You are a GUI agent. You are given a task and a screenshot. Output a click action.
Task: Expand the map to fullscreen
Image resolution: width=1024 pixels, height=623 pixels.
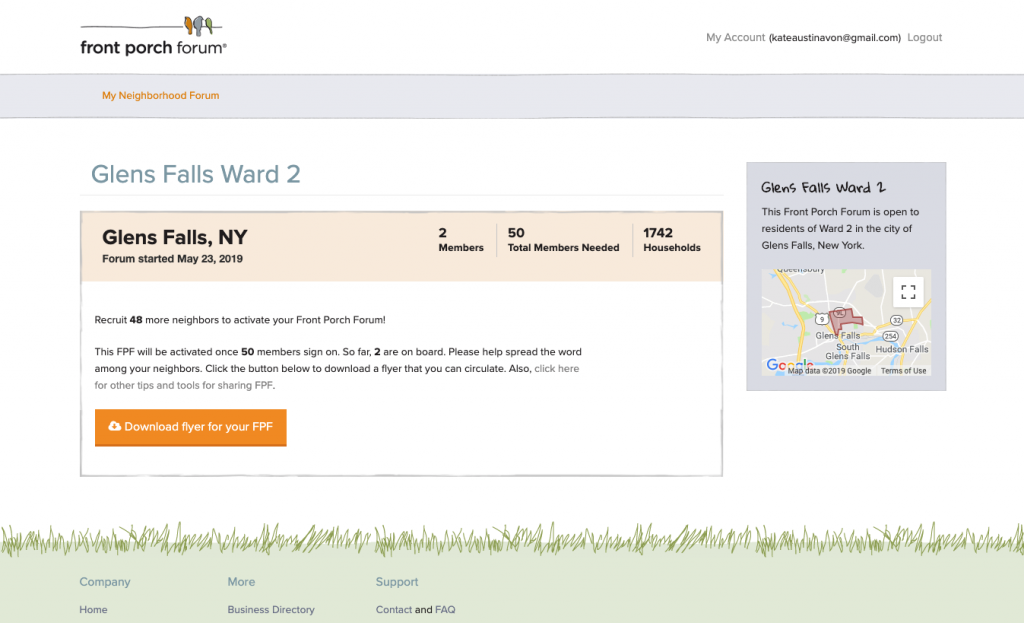[908, 292]
